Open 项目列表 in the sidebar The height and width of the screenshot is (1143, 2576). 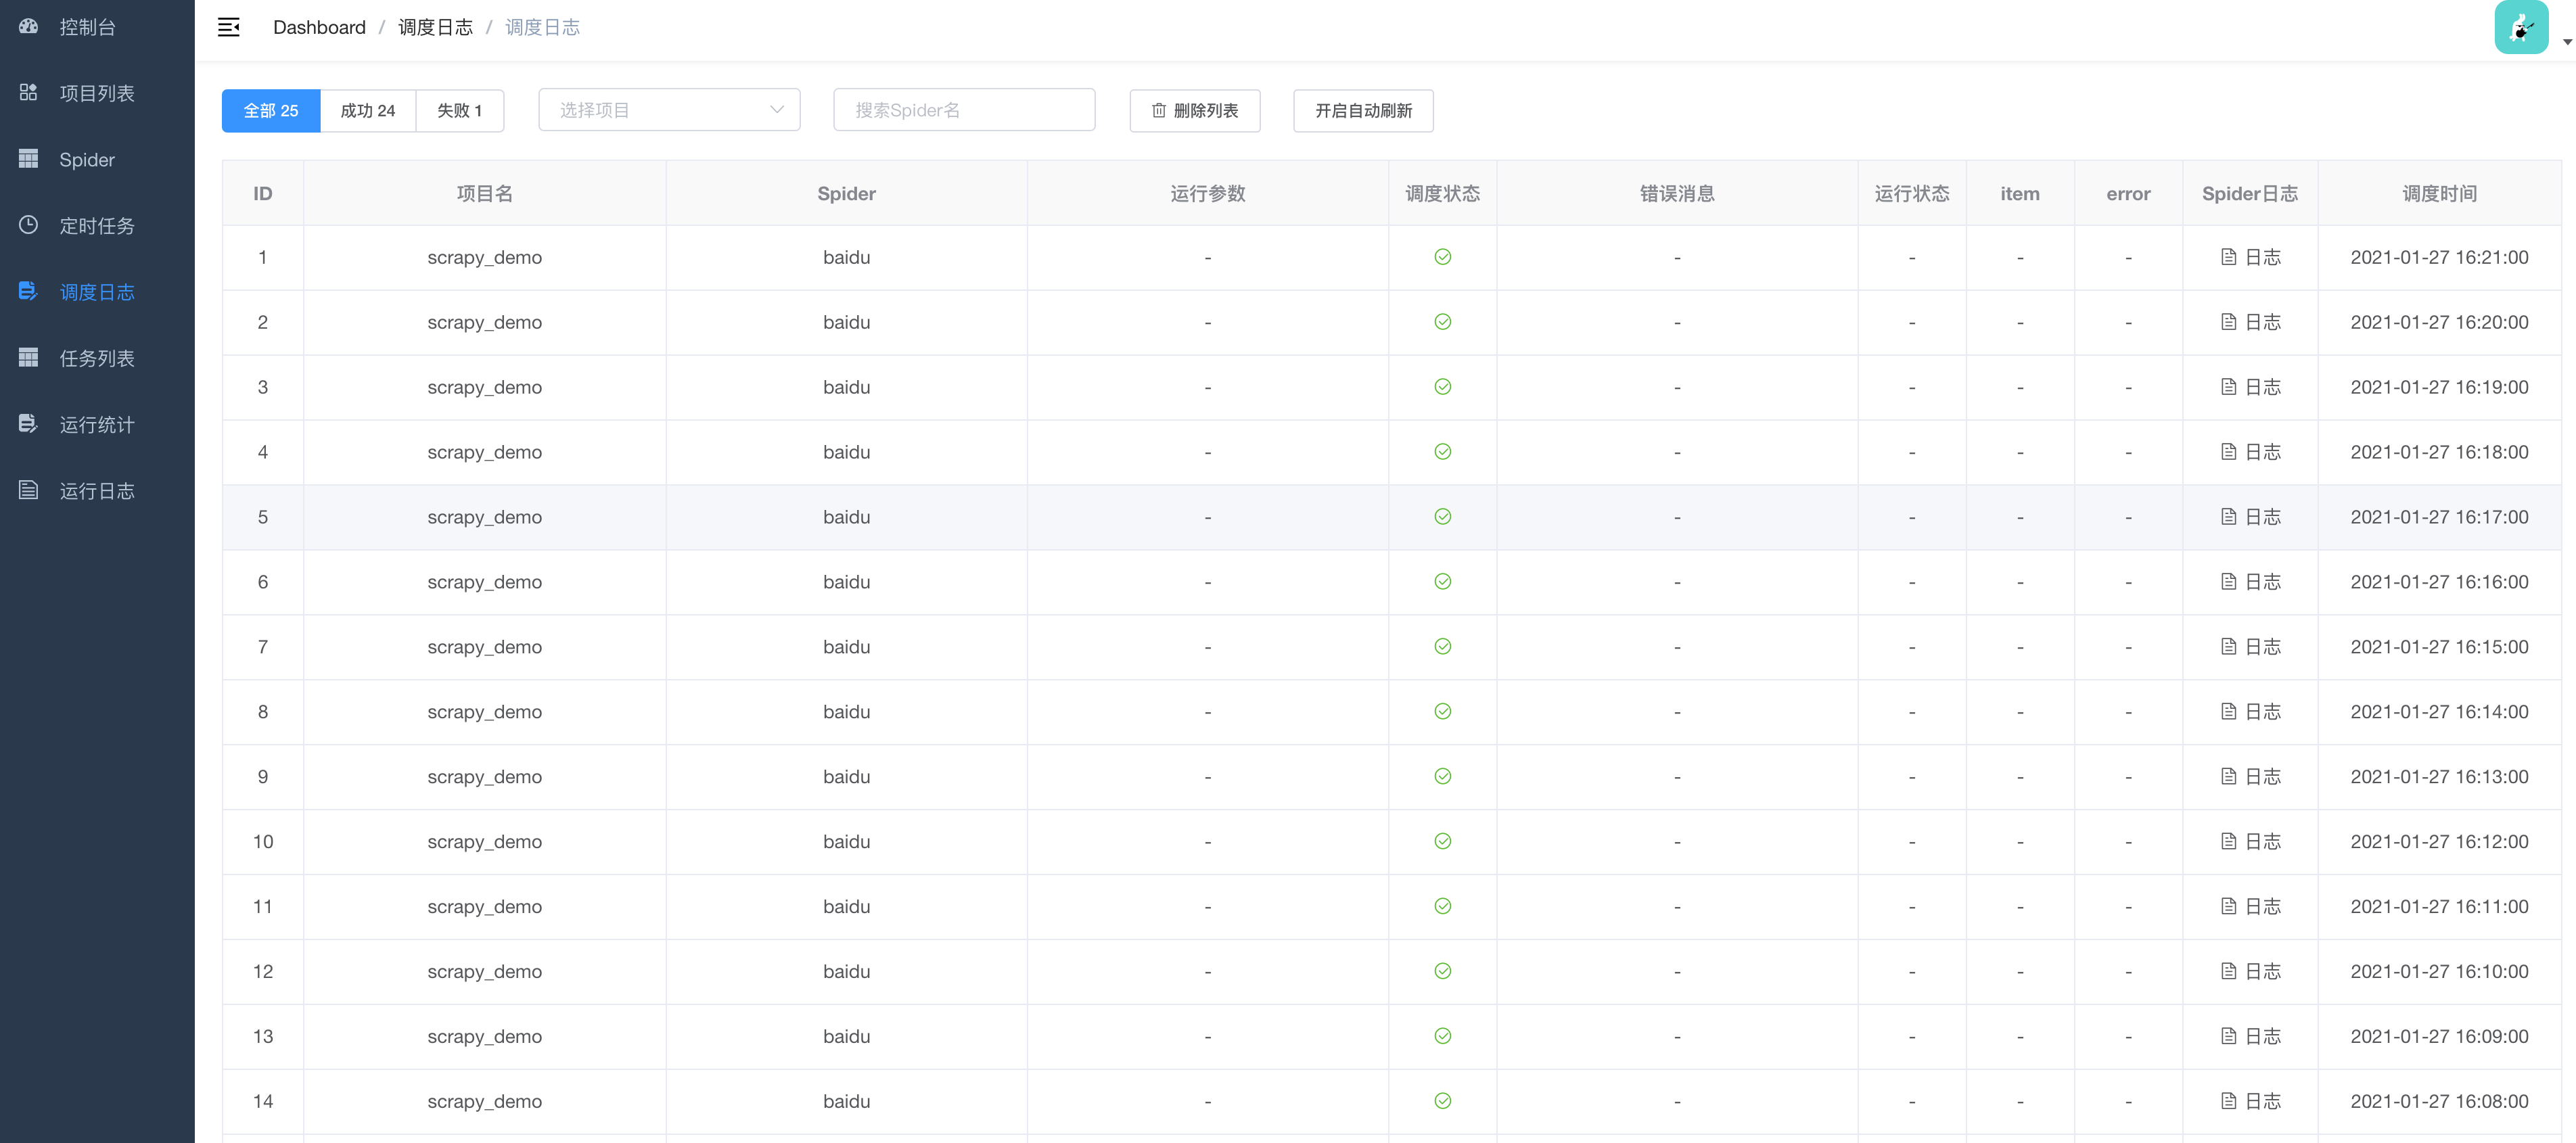click(x=96, y=93)
